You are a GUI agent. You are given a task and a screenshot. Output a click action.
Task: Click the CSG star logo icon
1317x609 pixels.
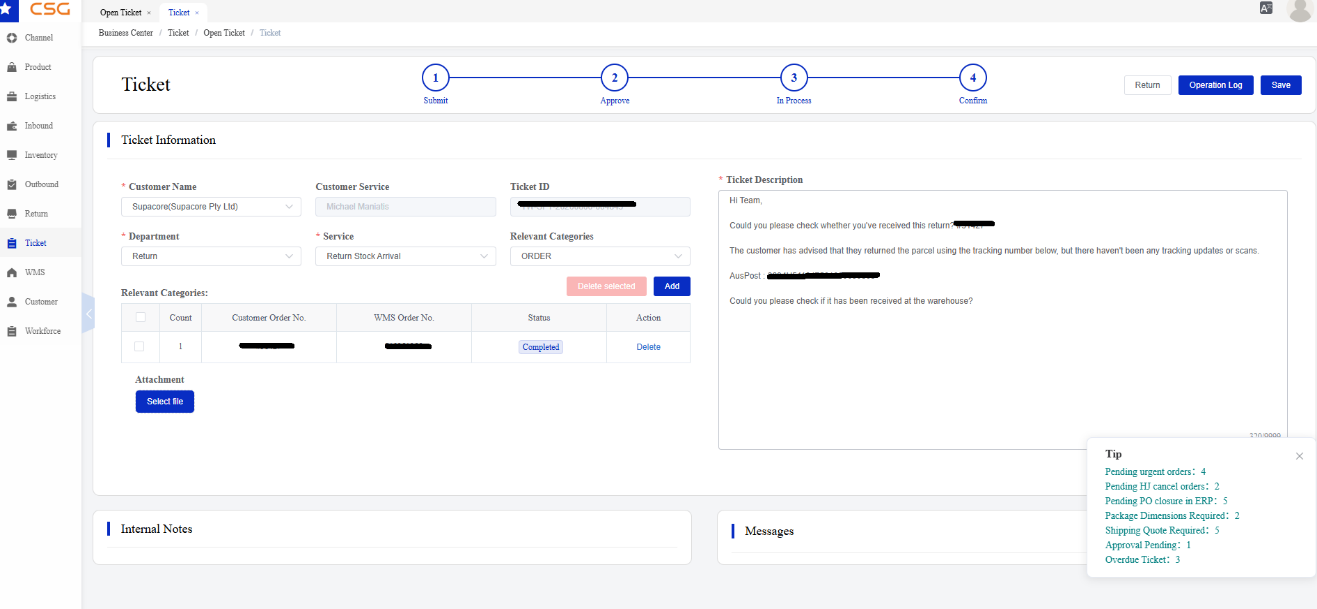(x=5, y=8)
